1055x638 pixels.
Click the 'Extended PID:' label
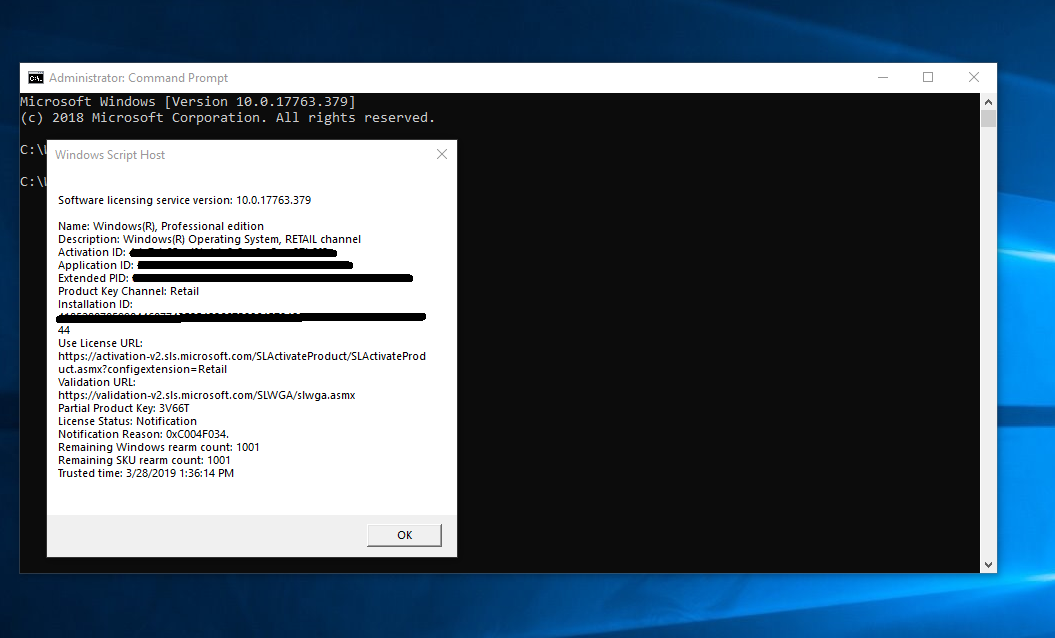tap(94, 278)
